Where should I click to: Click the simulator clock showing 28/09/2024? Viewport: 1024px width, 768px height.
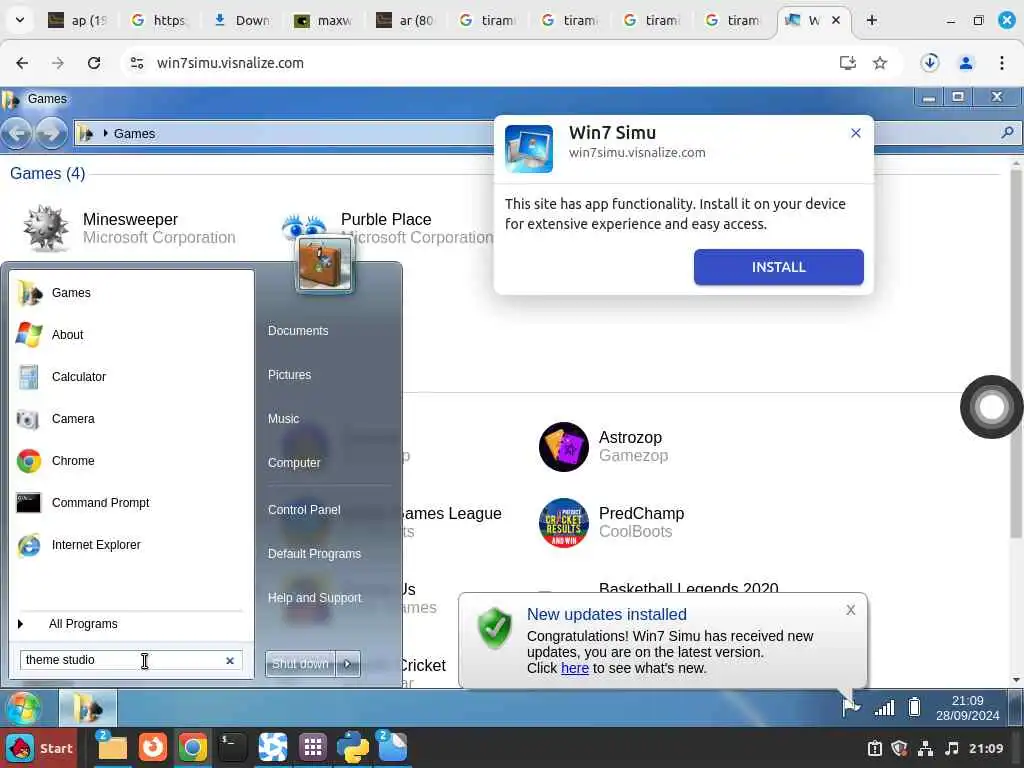967,708
